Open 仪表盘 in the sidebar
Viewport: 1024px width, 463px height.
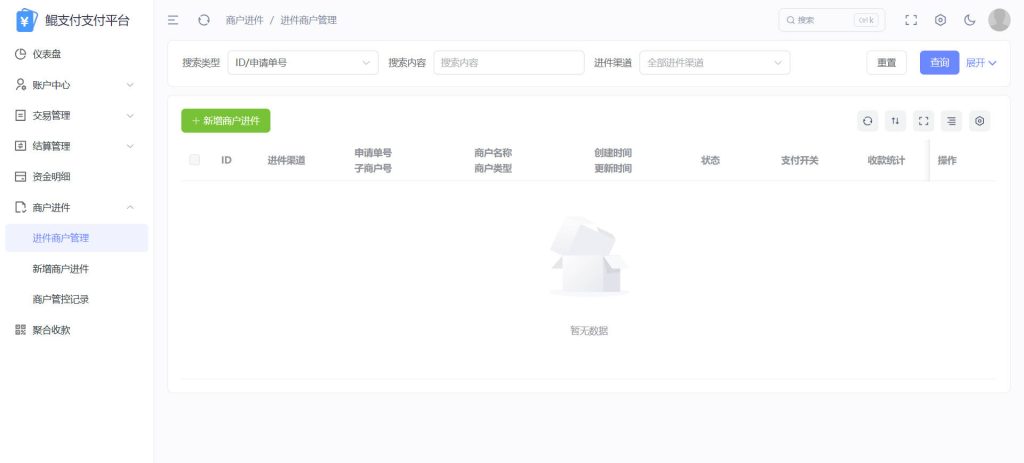pyautogui.click(x=76, y=54)
